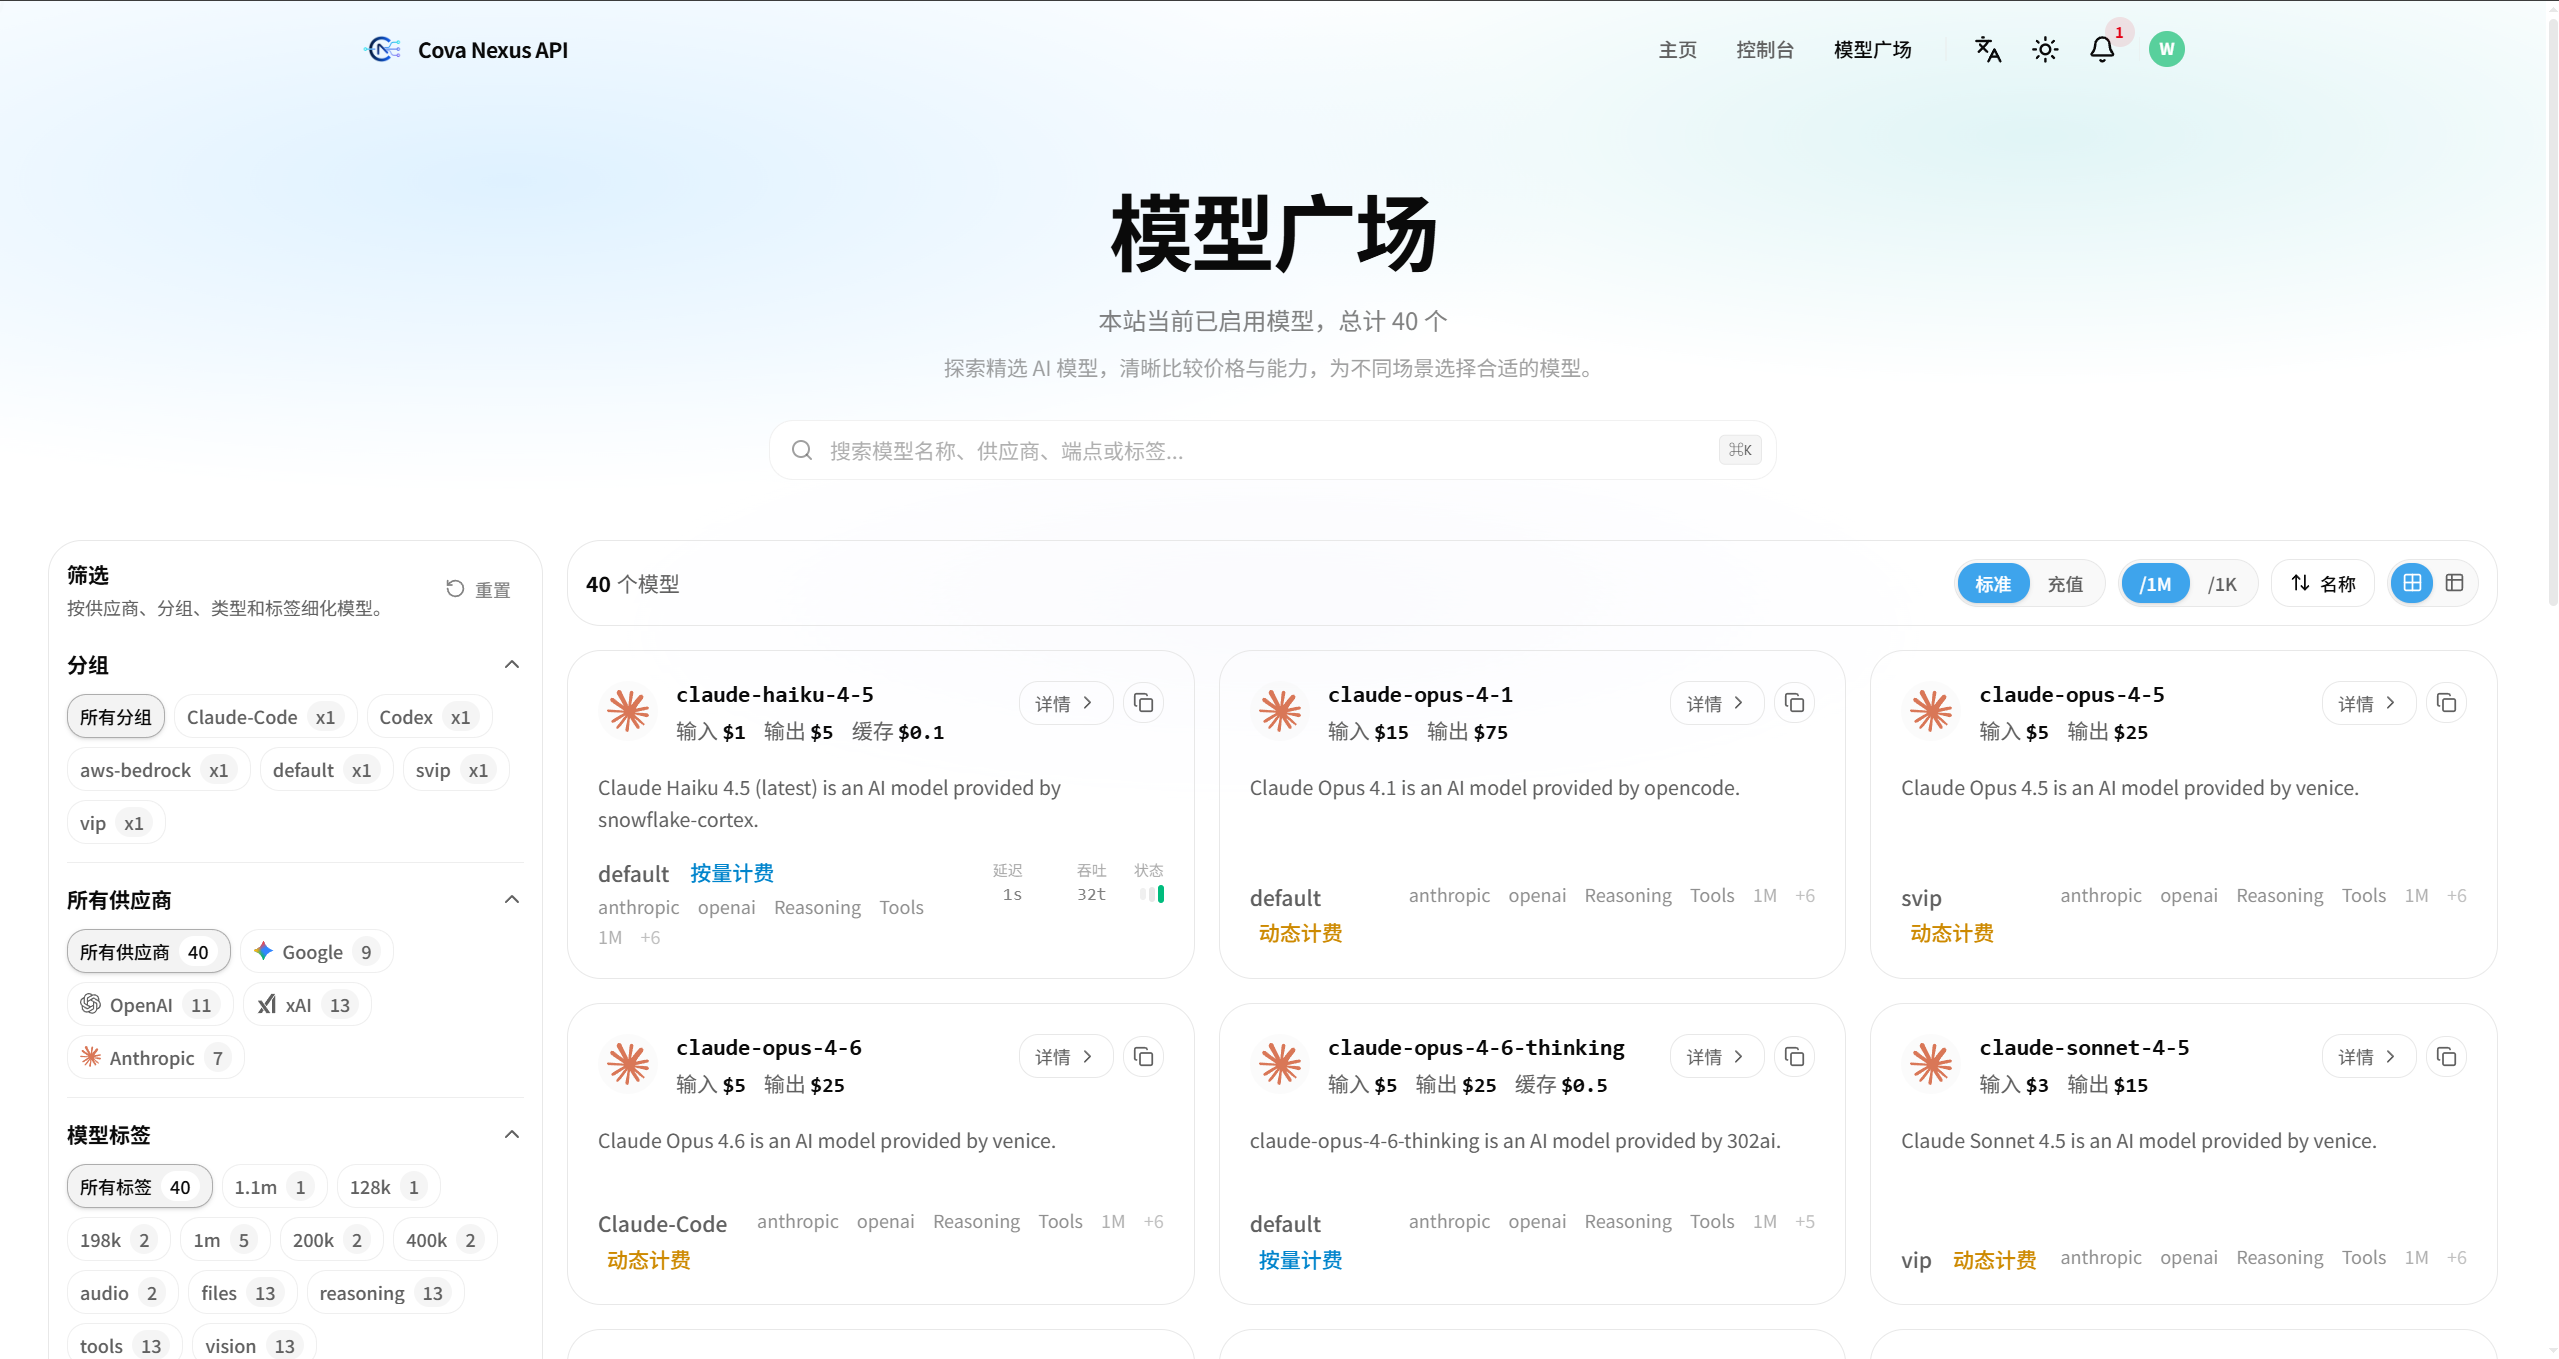Collapse the 分组 filter section
The width and height of the screenshot is (2559, 1359).
click(x=512, y=665)
